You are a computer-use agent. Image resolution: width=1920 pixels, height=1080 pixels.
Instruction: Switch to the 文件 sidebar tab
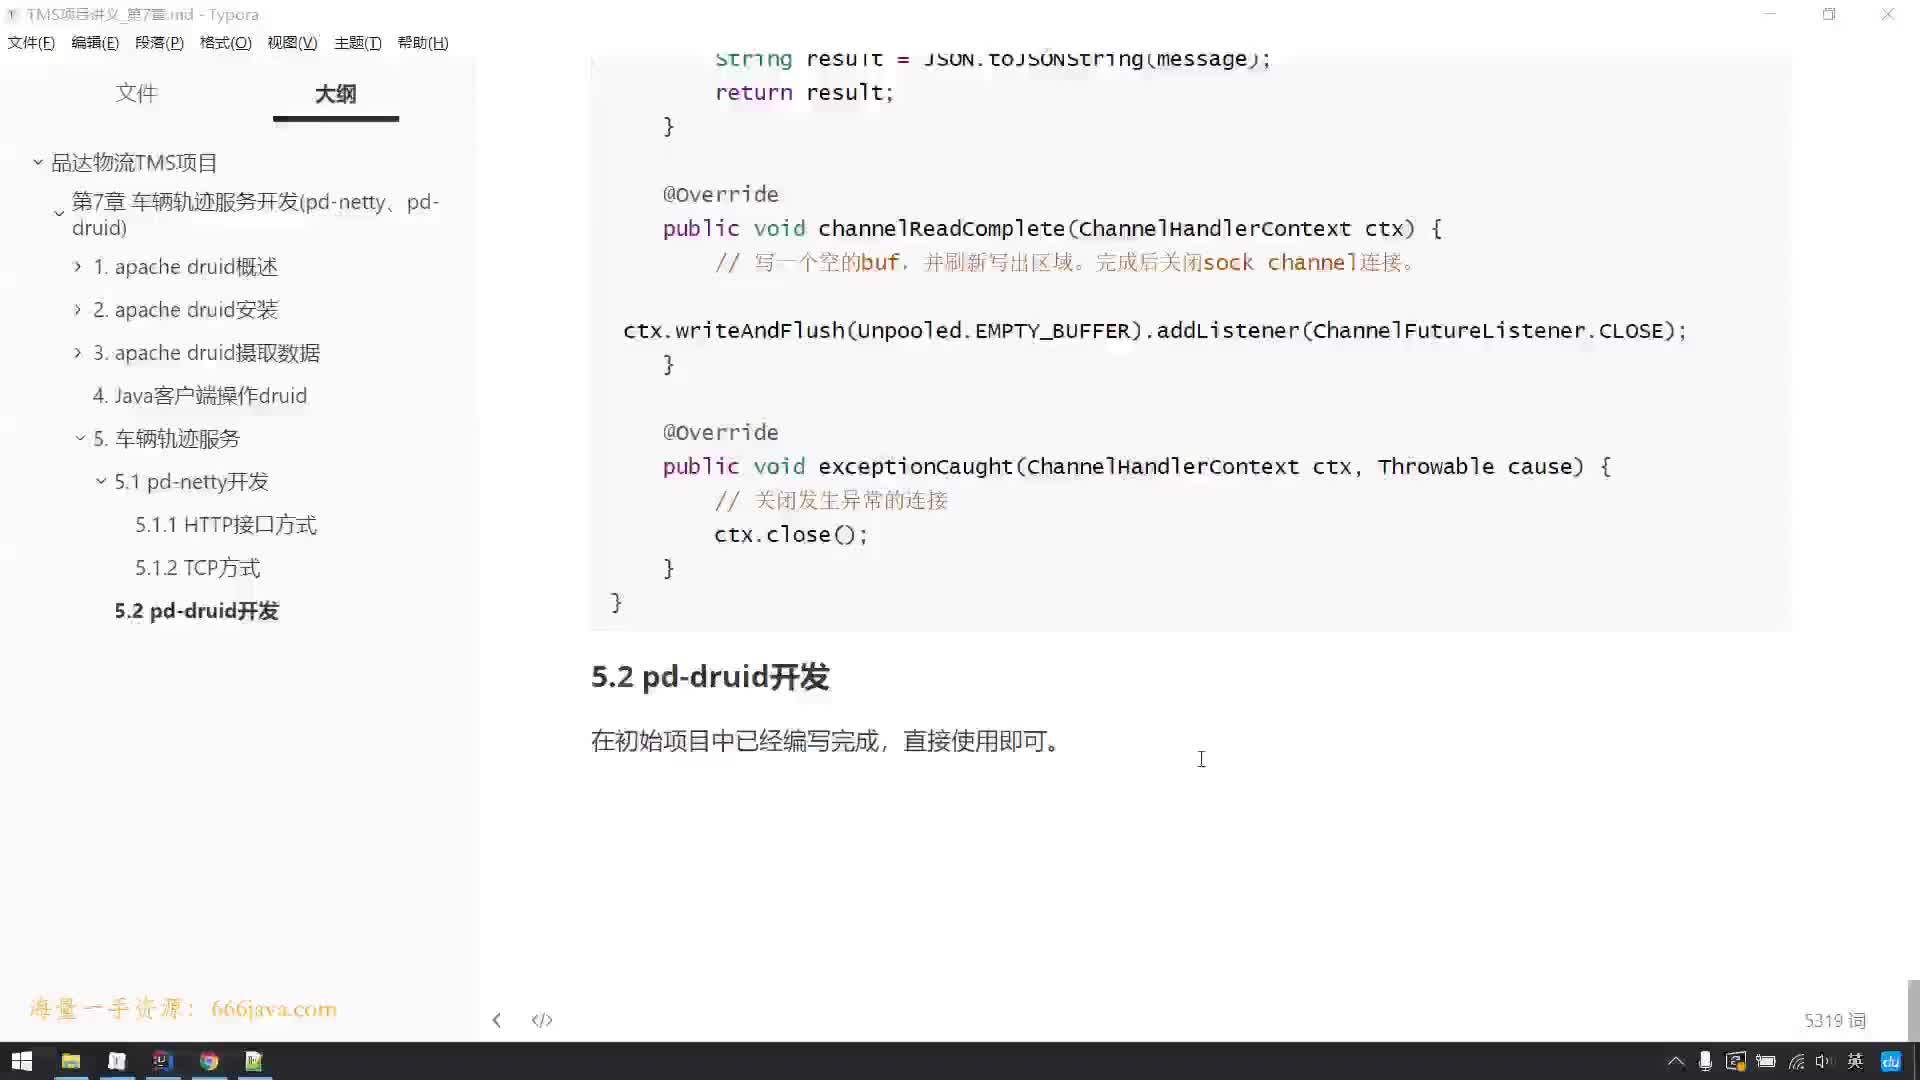pos(136,93)
